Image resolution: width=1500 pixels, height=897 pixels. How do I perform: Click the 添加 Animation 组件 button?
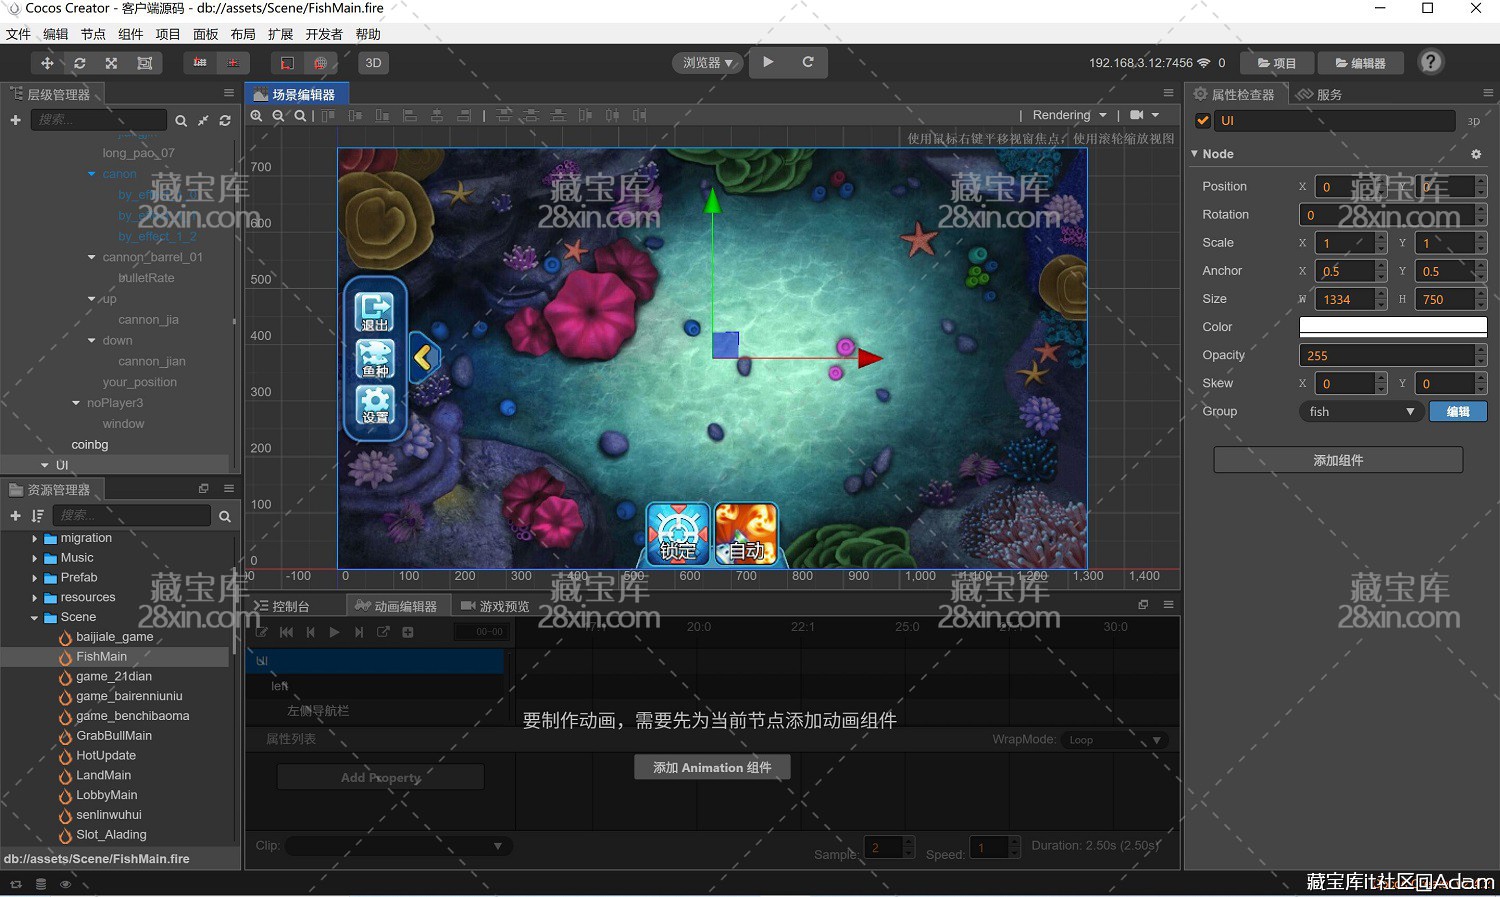coord(712,767)
